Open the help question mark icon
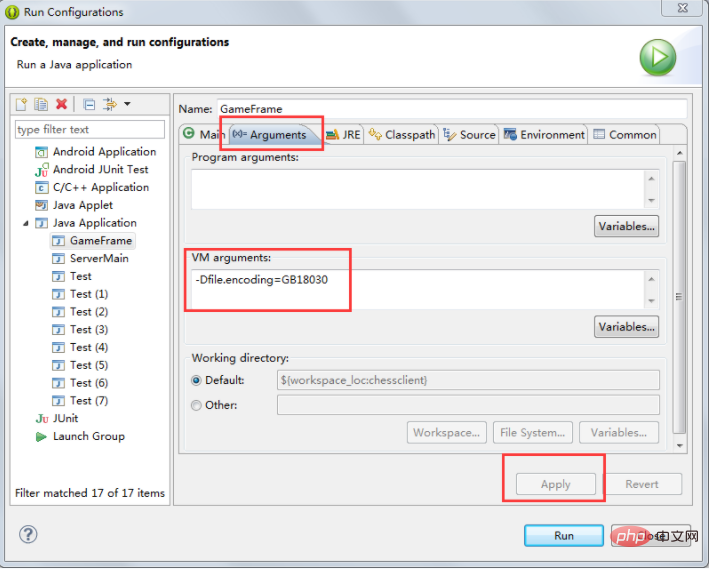Screen dimensions: 709x569 (x=28, y=535)
